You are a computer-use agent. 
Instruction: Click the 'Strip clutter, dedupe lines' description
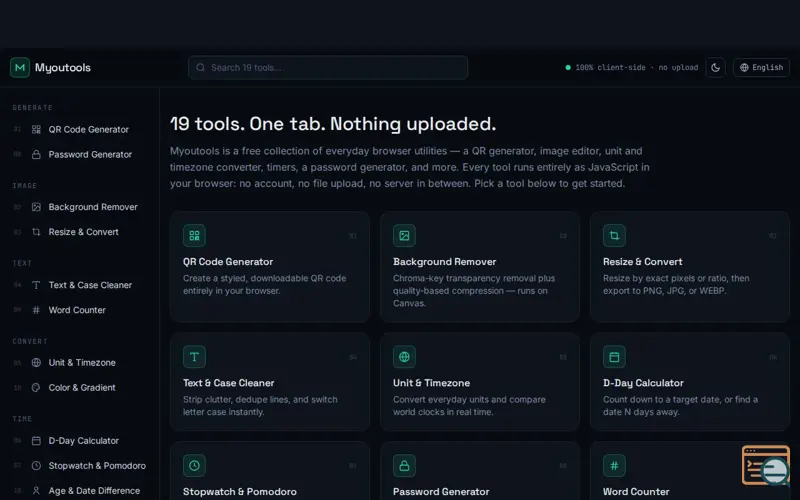260,406
